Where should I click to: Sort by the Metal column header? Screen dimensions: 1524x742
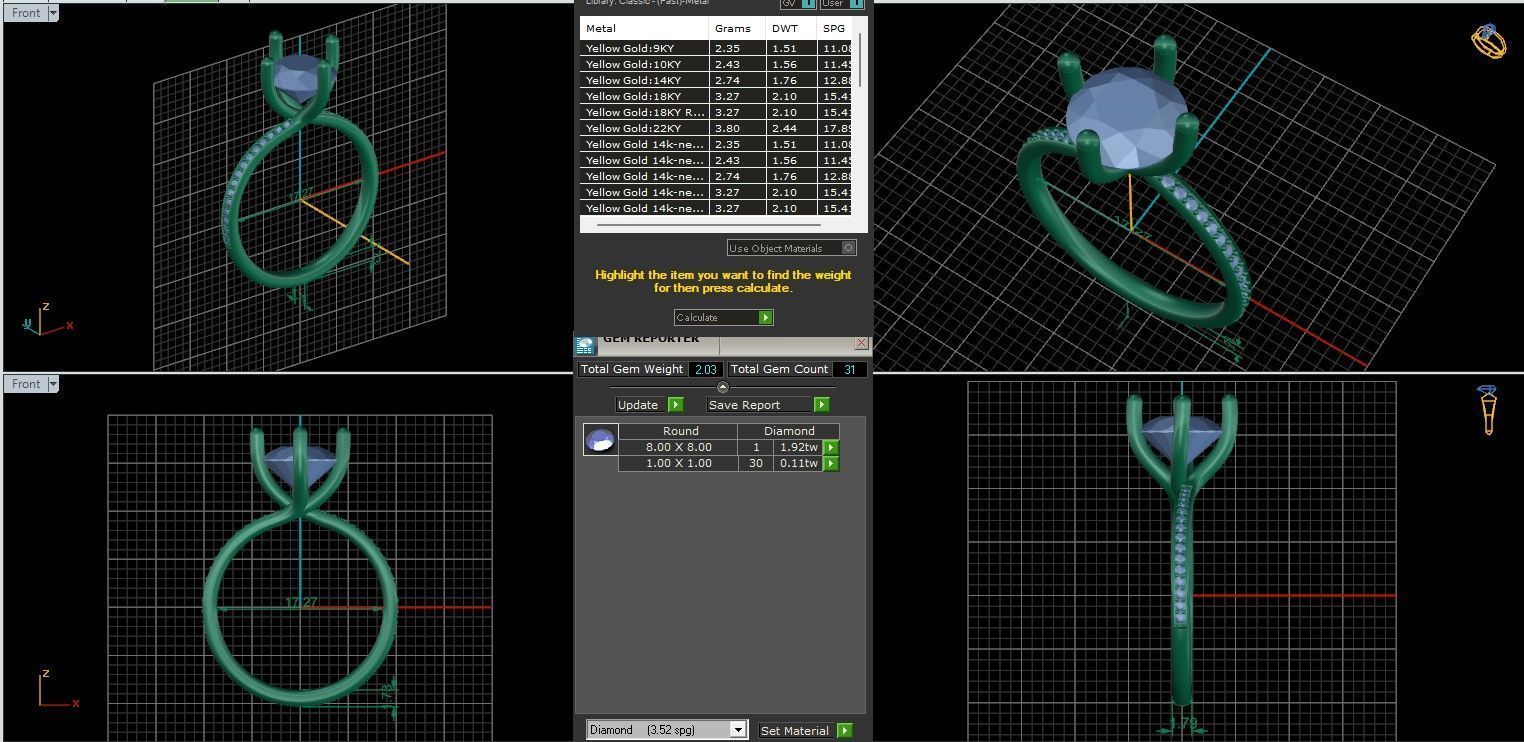pos(644,29)
